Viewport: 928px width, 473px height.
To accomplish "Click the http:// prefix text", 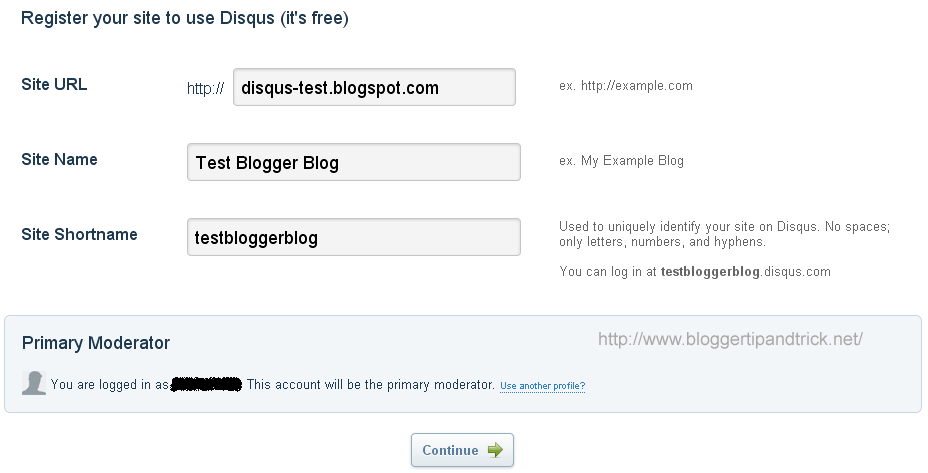I will 205,89.
